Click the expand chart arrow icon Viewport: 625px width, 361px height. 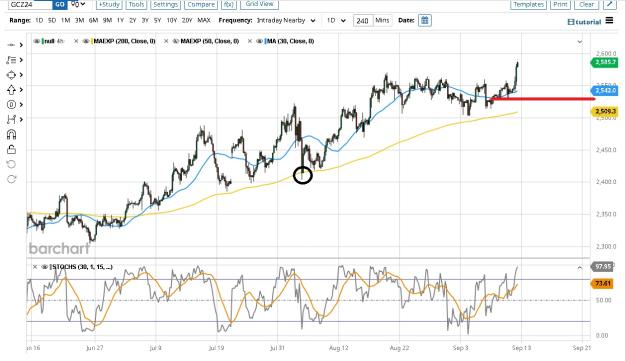(609, 4)
